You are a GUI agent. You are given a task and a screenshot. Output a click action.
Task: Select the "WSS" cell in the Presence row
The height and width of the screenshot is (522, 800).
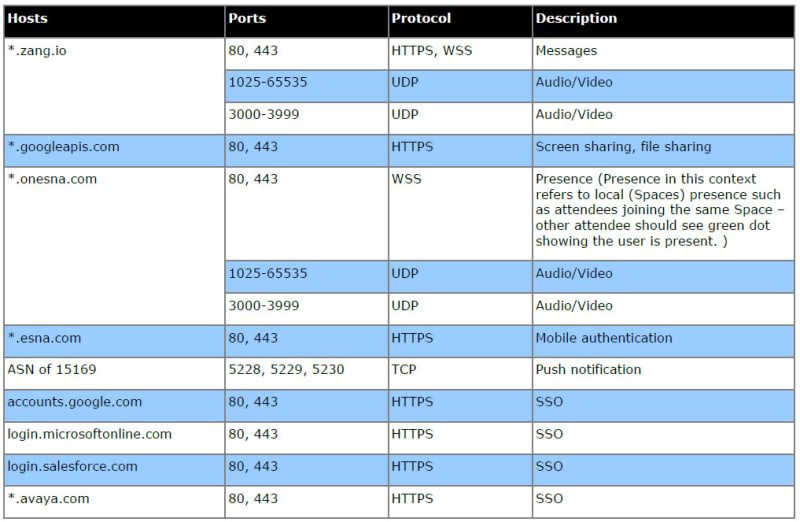pos(460,213)
